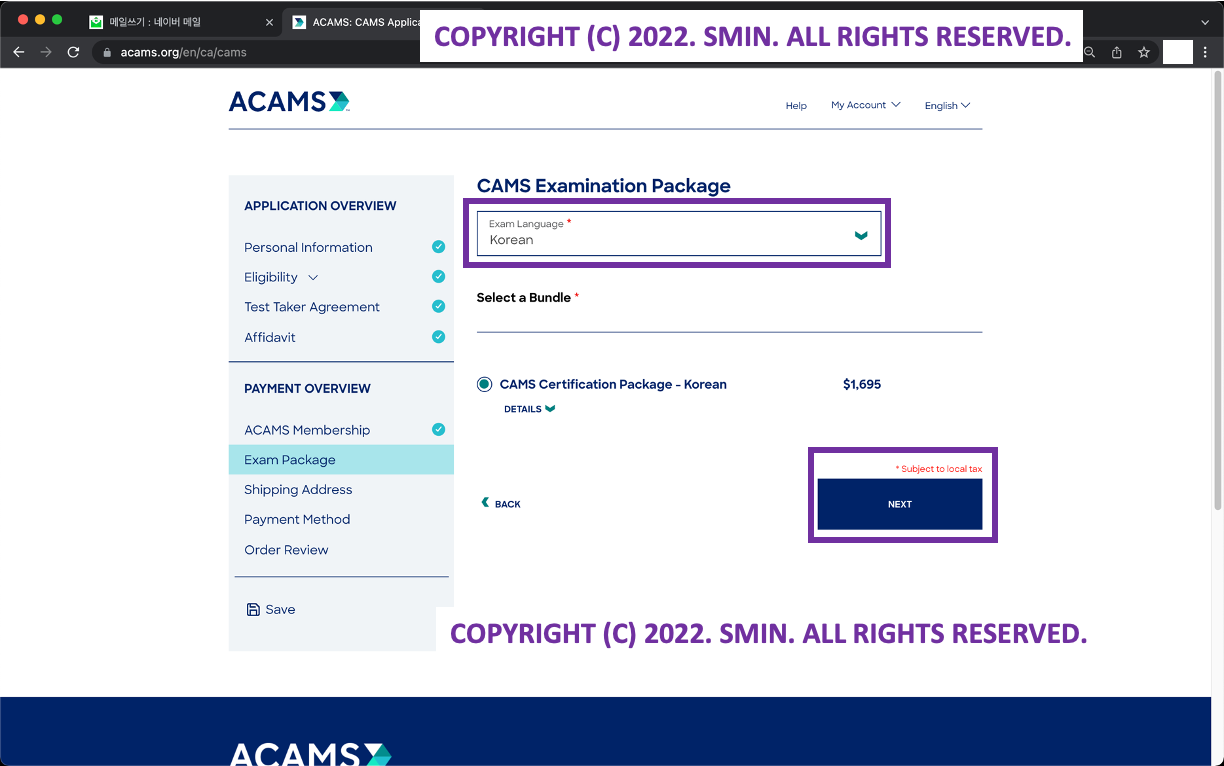This screenshot has height=766, width=1224.
Task: Click the share icon in the address bar
Action: [1117, 52]
